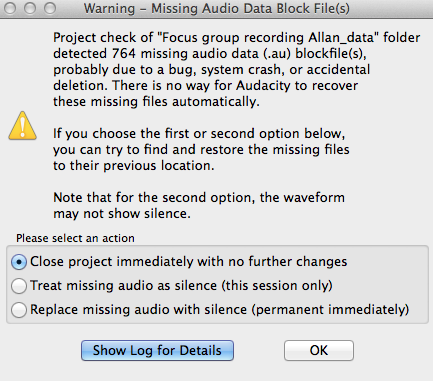Close the warning dialog using the title bar close button
433x381 pixels.
tap(10, 8)
